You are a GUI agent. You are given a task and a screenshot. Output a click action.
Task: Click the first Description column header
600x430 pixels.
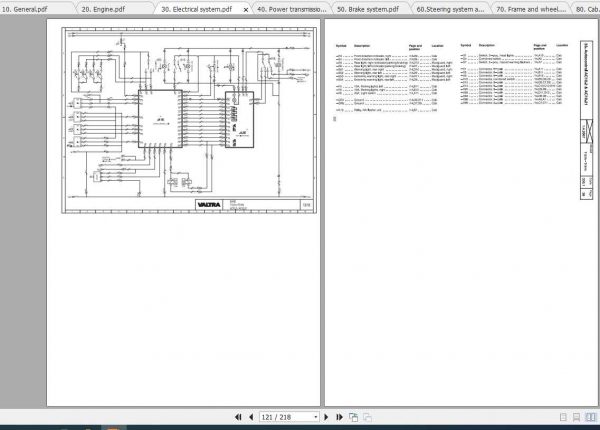(x=362, y=46)
